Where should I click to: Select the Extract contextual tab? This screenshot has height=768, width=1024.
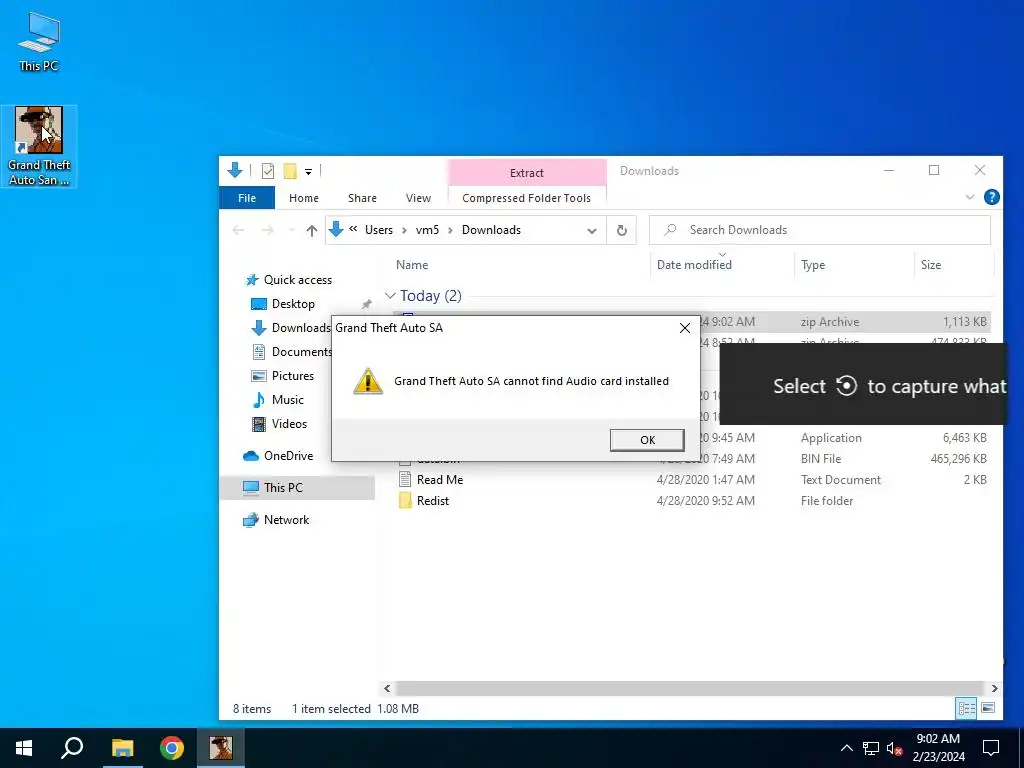point(526,173)
